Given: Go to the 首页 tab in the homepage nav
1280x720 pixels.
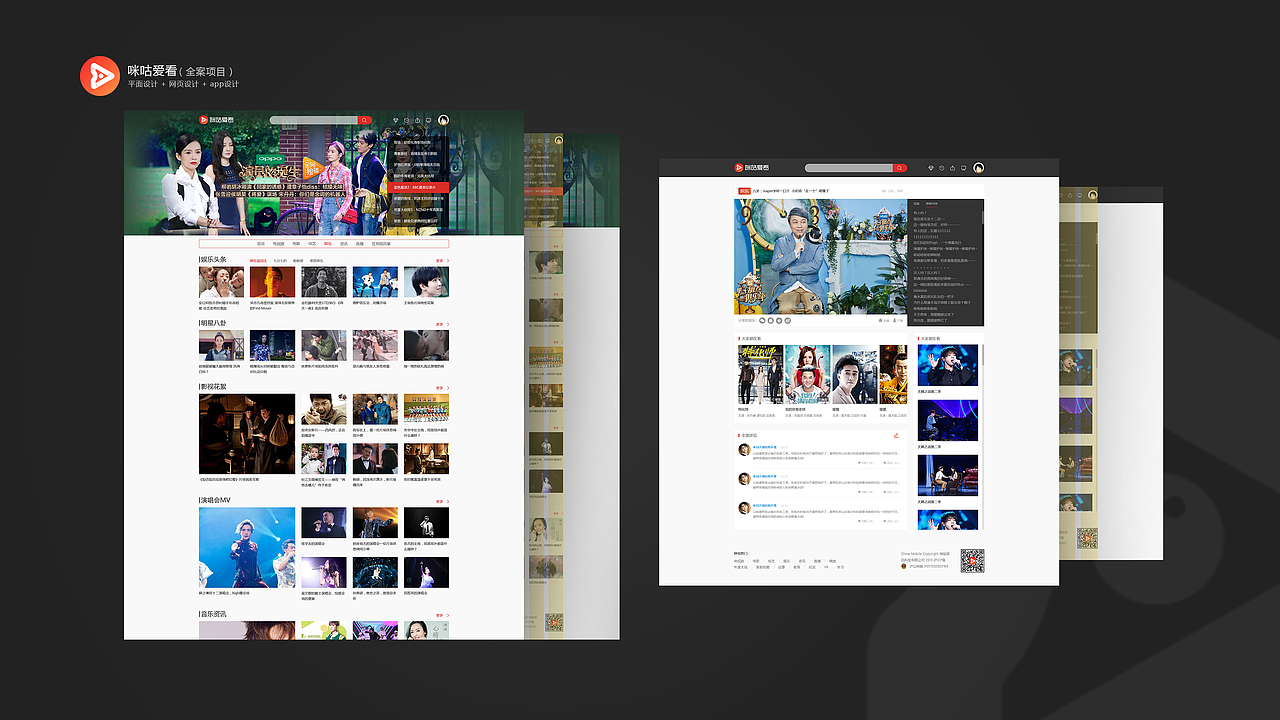Looking at the screenshot, I should pos(261,243).
